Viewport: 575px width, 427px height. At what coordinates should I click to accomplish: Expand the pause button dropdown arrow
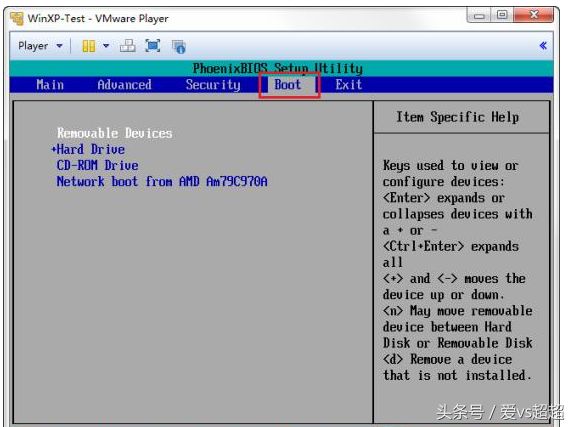tap(106, 46)
